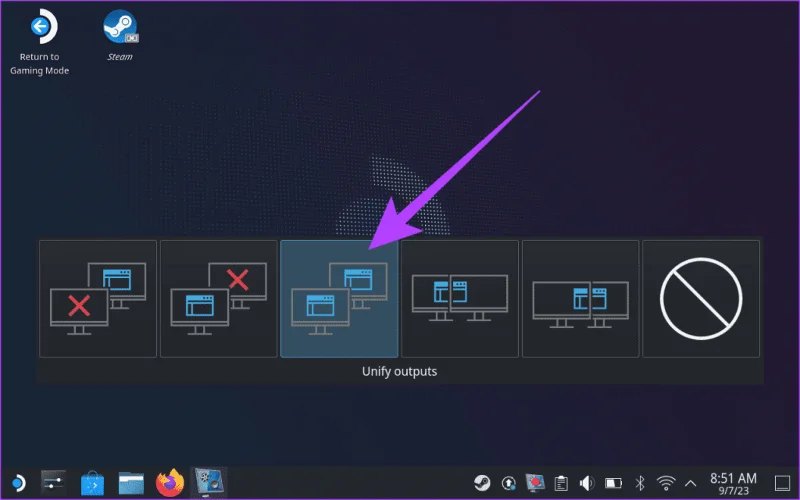The image size is (800, 500).
Task: Open Dolphin file manager in taskbar
Action: pyautogui.click(x=131, y=483)
